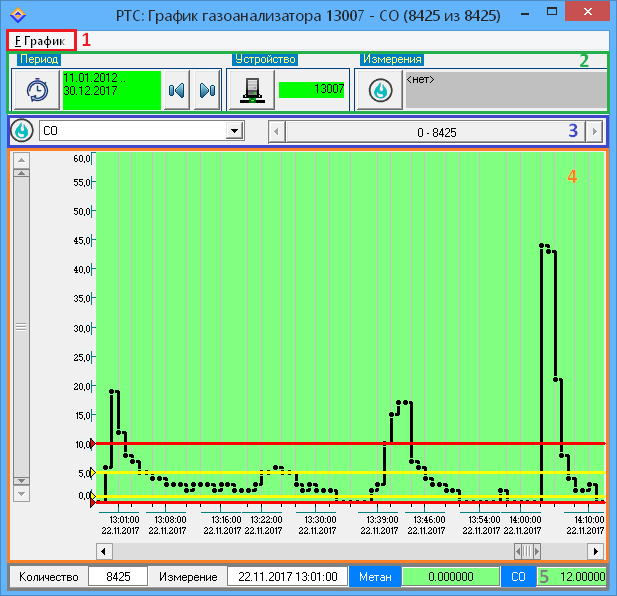Open the График menu

click(41, 41)
